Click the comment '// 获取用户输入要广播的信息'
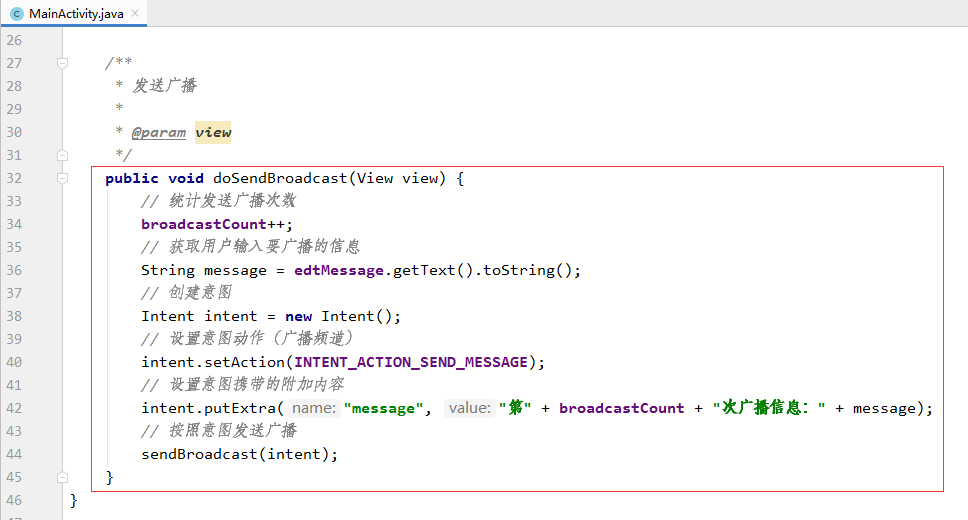The height and width of the screenshot is (520, 968). (250, 246)
